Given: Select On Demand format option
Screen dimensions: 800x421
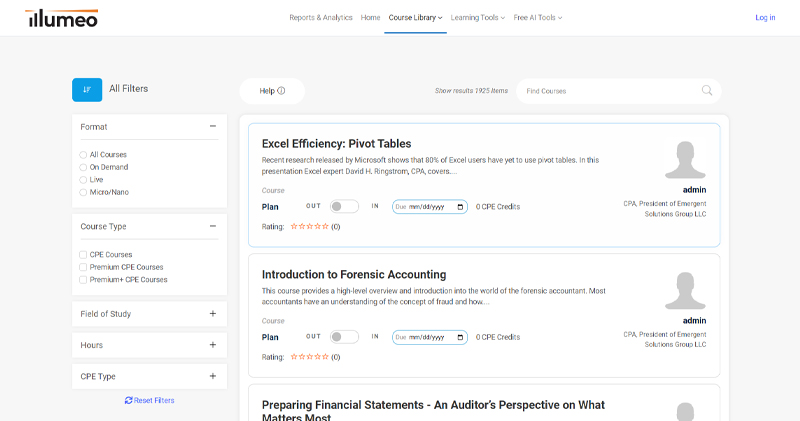Looking at the screenshot, I should click(x=83, y=167).
